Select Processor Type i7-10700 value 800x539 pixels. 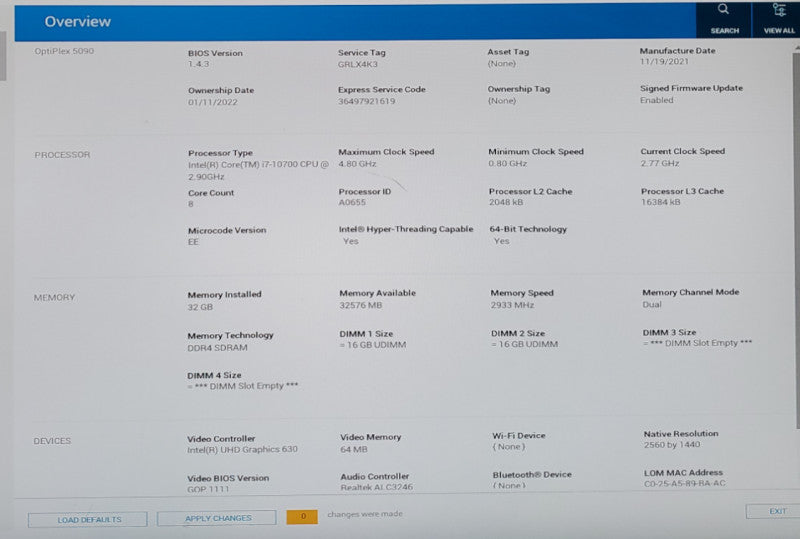(258, 170)
